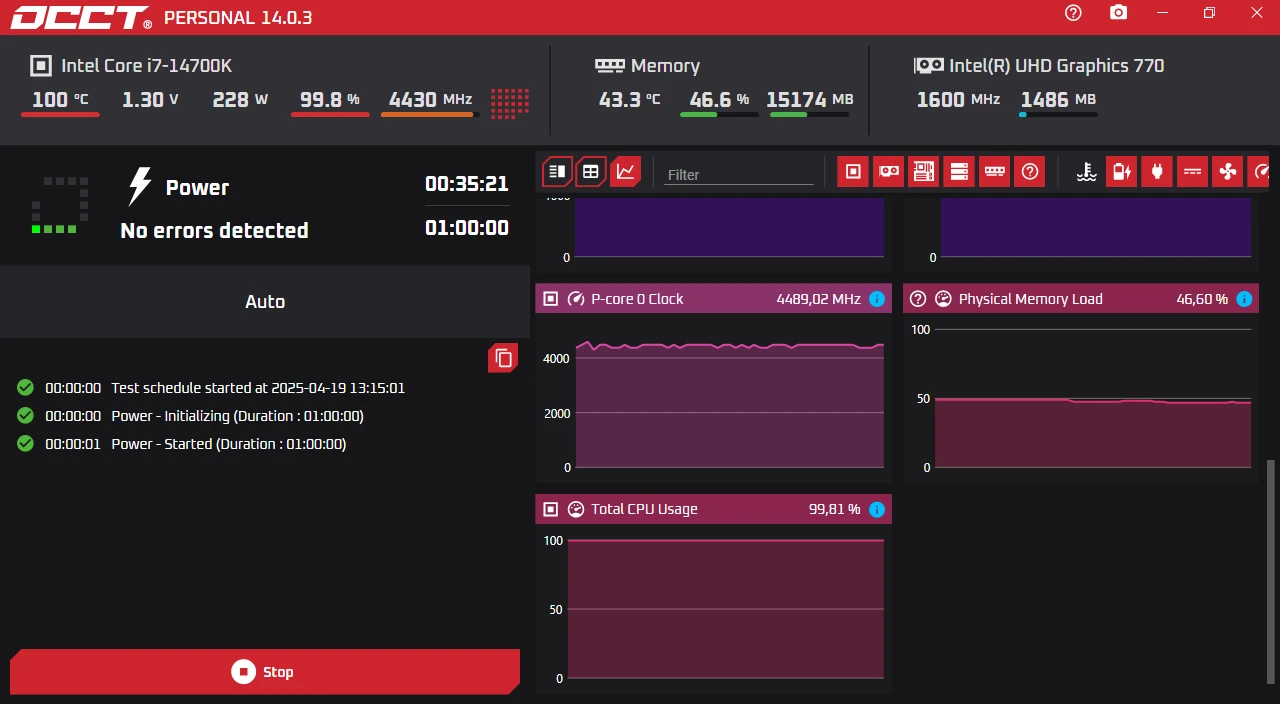This screenshot has width=1280, height=704.
Task: Click CPU icon on P-core 0 Clock header
Action: (x=550, y=299)
